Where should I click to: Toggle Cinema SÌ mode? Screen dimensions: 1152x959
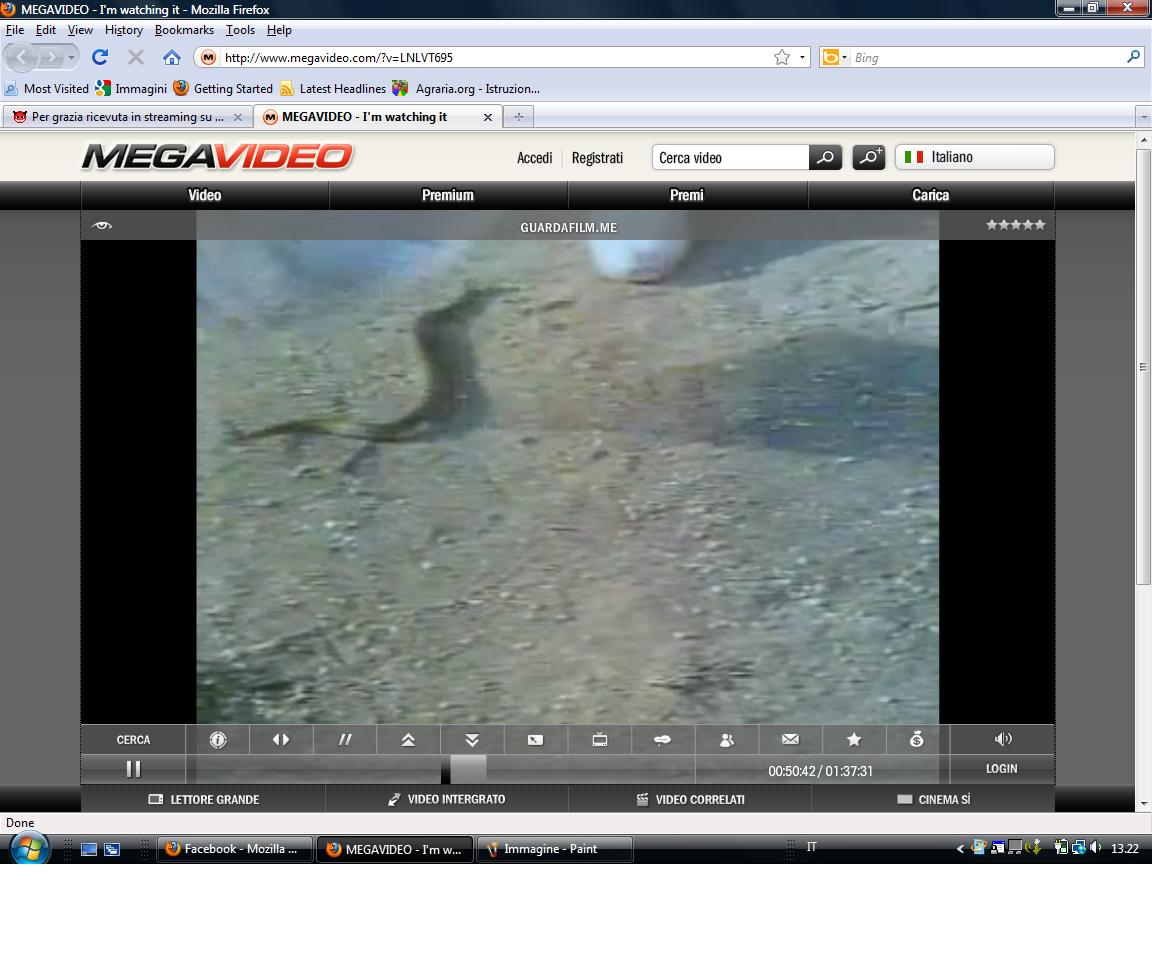click(x=933, y=800)
